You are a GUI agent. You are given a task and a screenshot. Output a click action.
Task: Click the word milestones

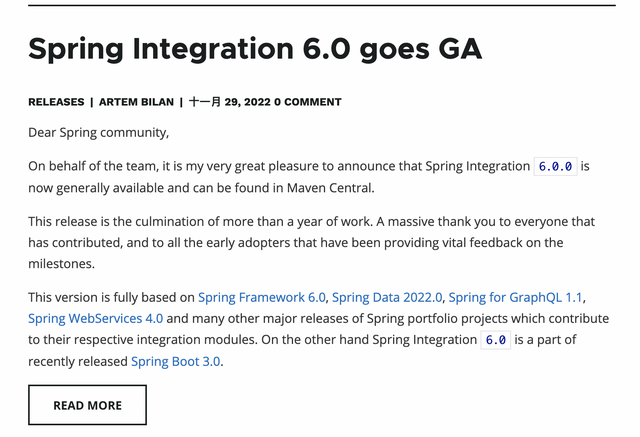tap(60, 264)
